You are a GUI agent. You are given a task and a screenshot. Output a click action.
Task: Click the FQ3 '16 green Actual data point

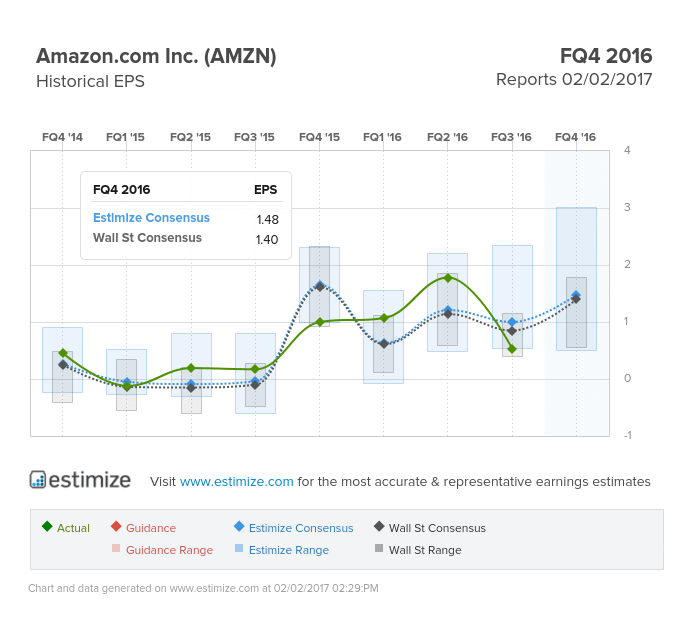coord(512,349)
